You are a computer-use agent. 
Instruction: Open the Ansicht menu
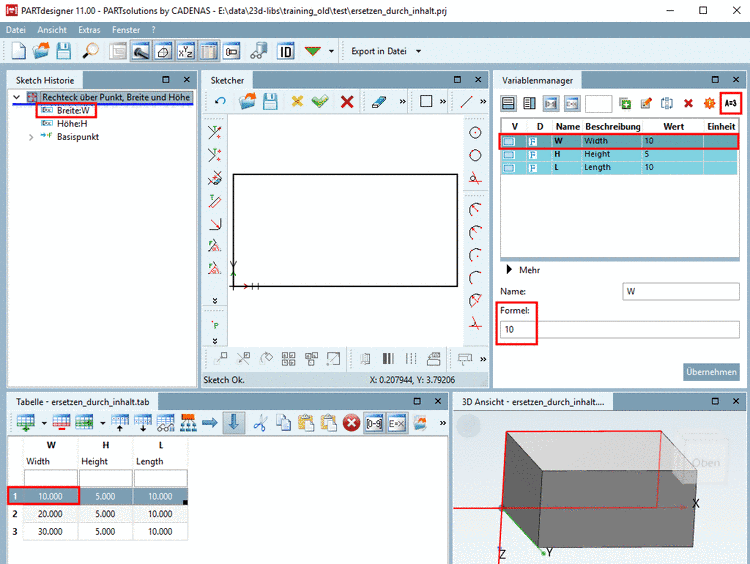click(52, 30)
